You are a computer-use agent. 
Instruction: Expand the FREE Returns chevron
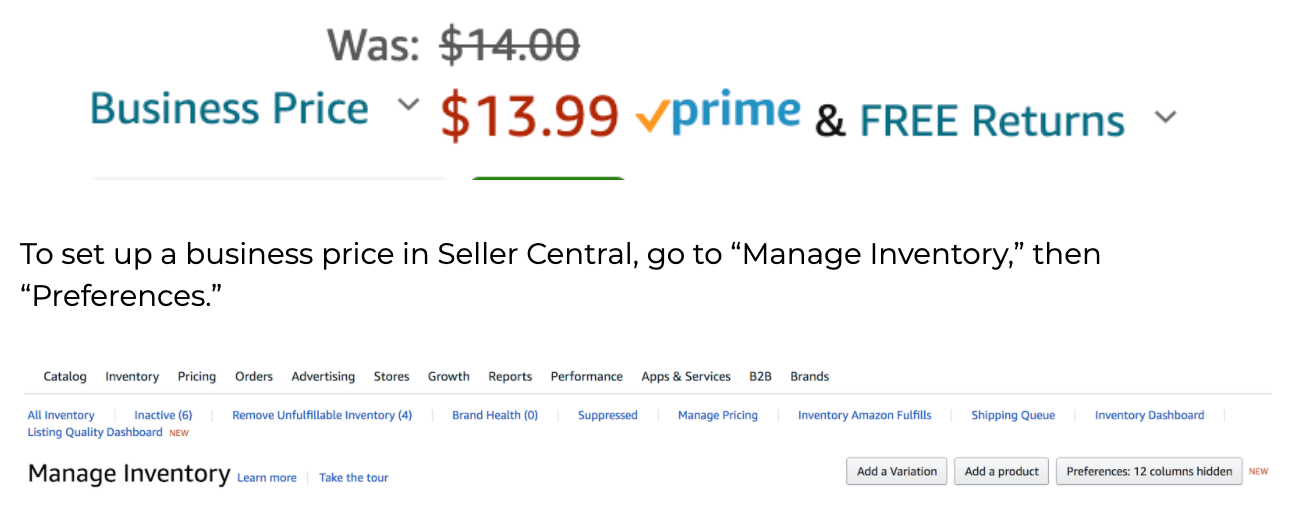(1165, 117)
